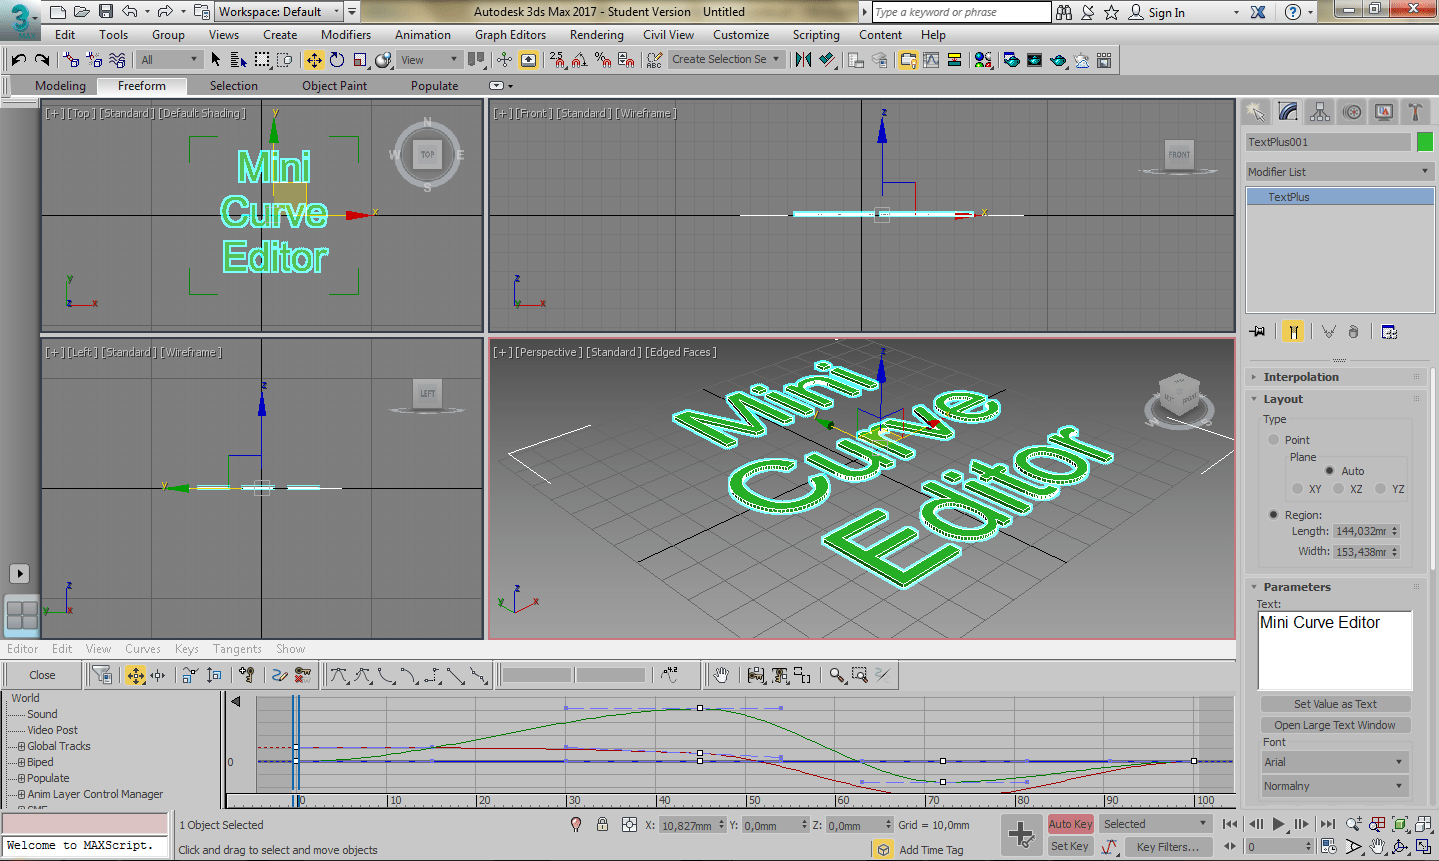Select the Select and Rotate tool
Image resolution: width=1439 pixels, height=861 pixels.
337,60
